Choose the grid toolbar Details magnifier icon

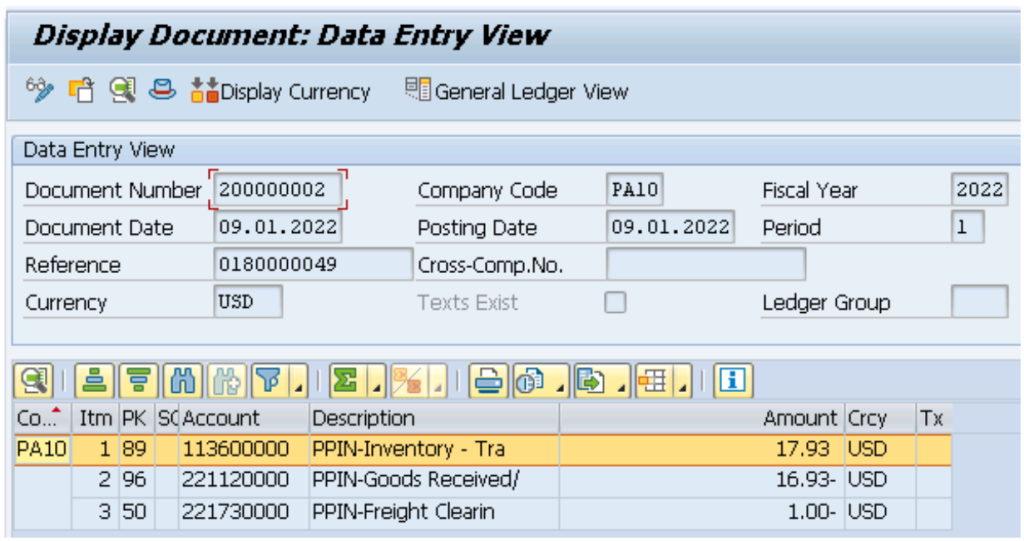[34, 381]
